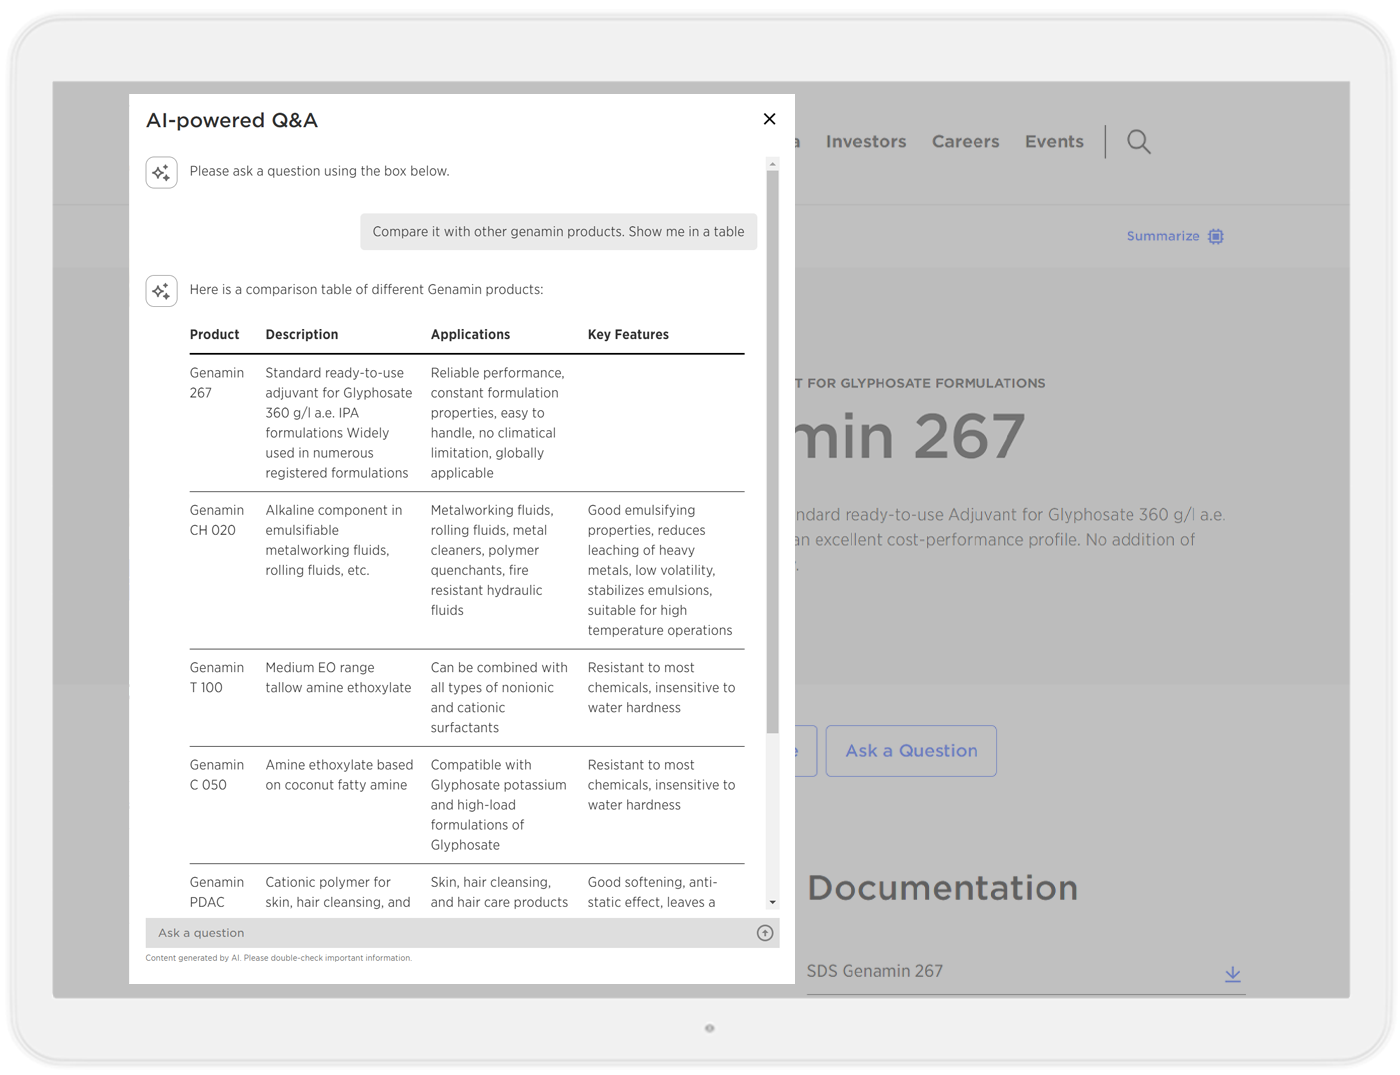
Task: Click the 'Alkaline component in emulsifiable' description cell
Action: pyautogui.click(x=334, y=540)
